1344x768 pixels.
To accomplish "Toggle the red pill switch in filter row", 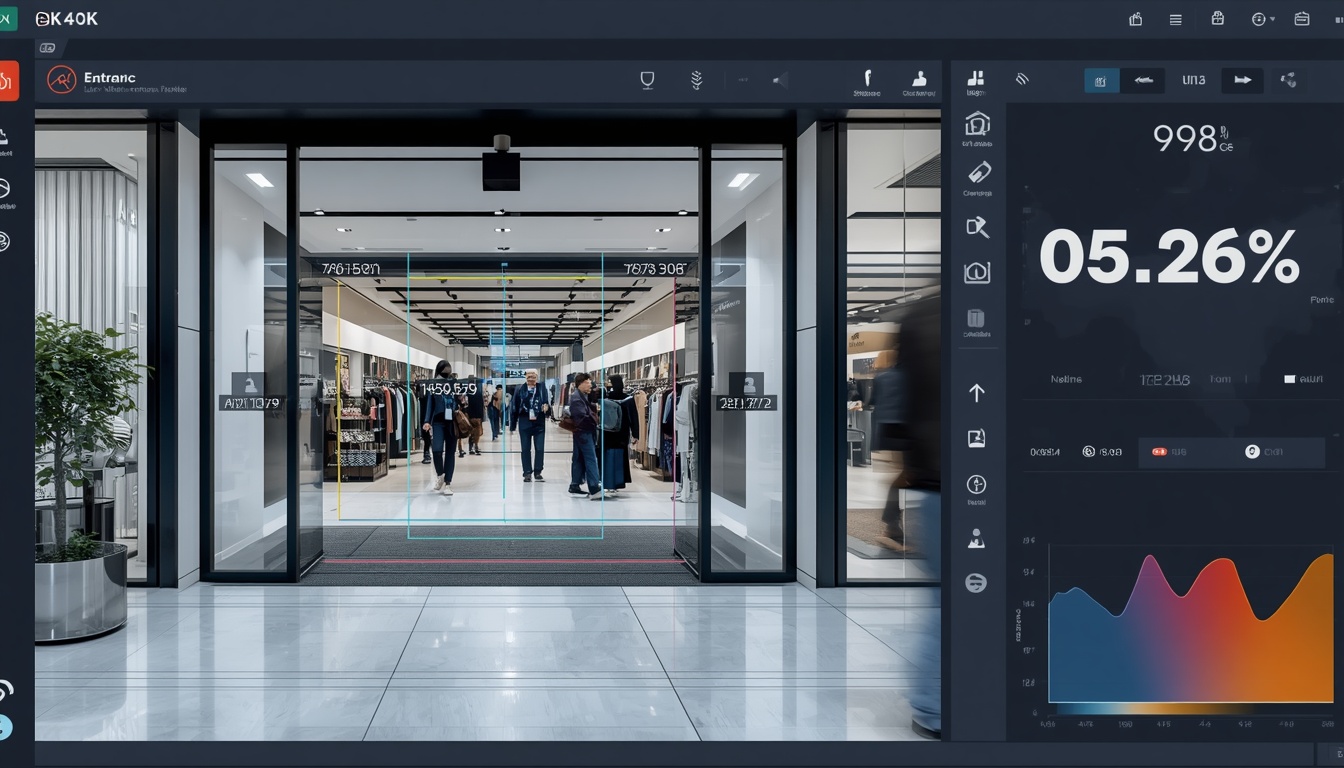I will click(x=1159, y=452).
